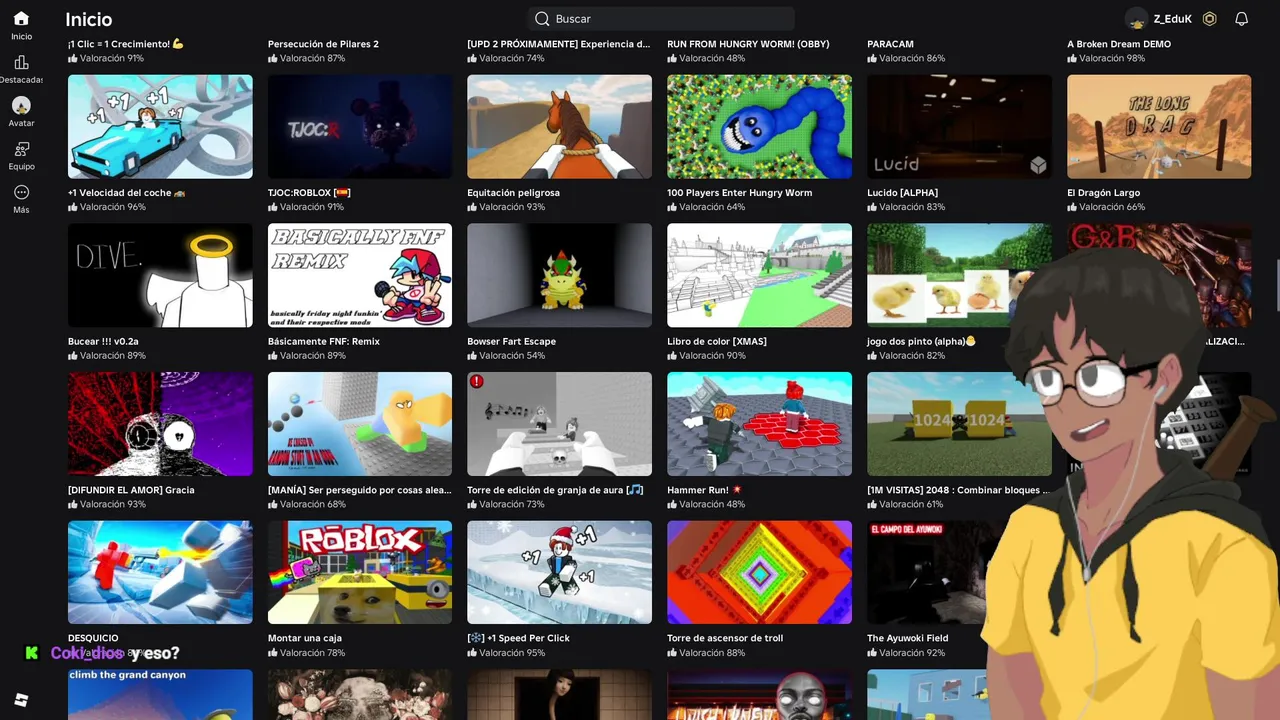Open the notifications bell icon
The width and height of the screenshot is (1280, 720).
tap(1241, 19)
